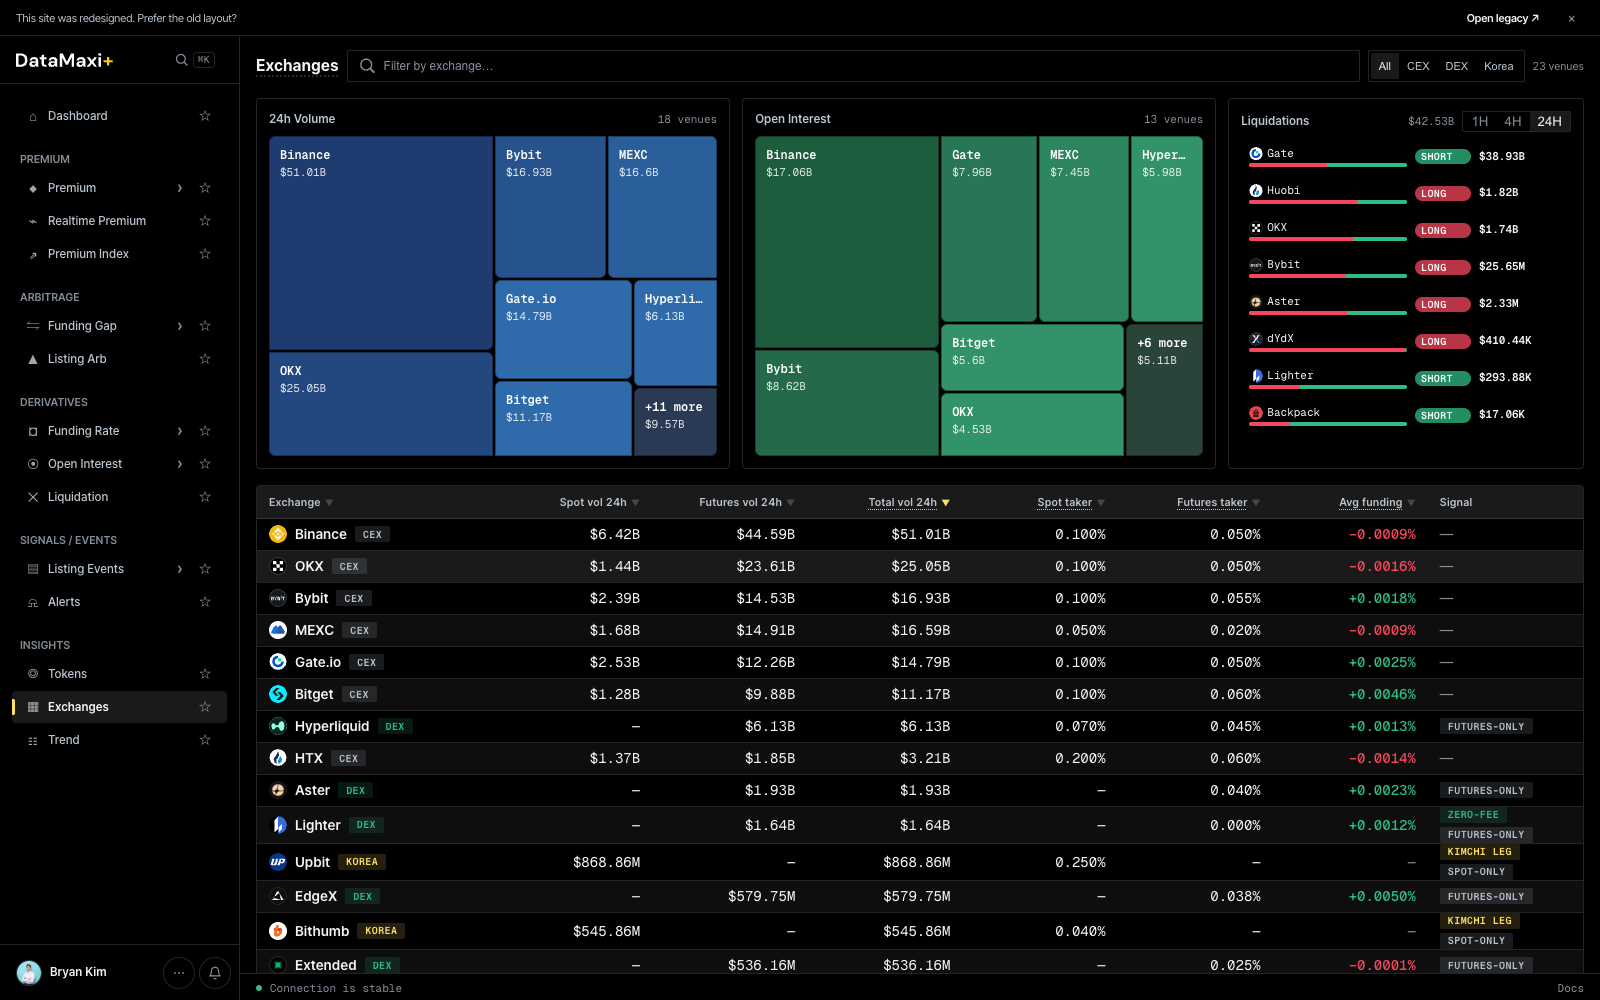Favorite the Dashboard item star
Image resolution: width=1600 pixels, height=1000 pixels.
coord(205,116)
